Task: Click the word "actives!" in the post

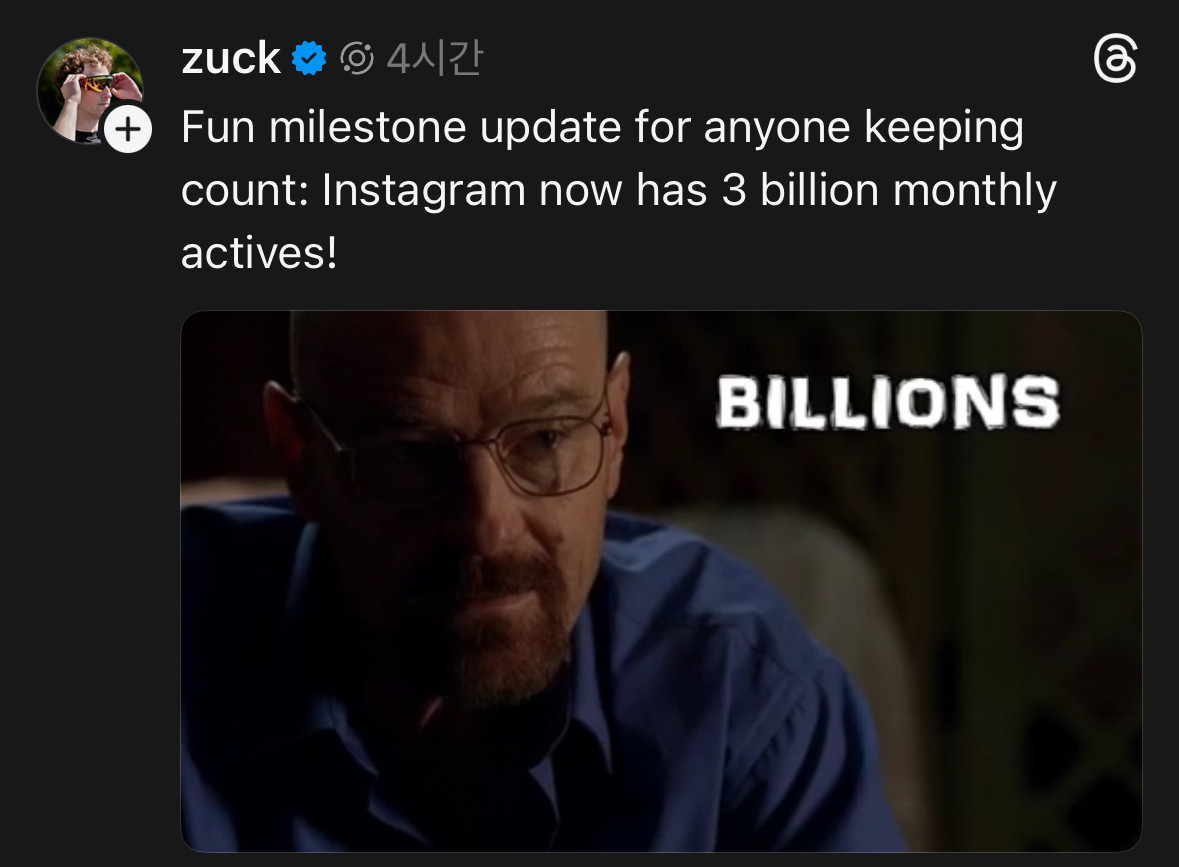Action: [259, 253]
